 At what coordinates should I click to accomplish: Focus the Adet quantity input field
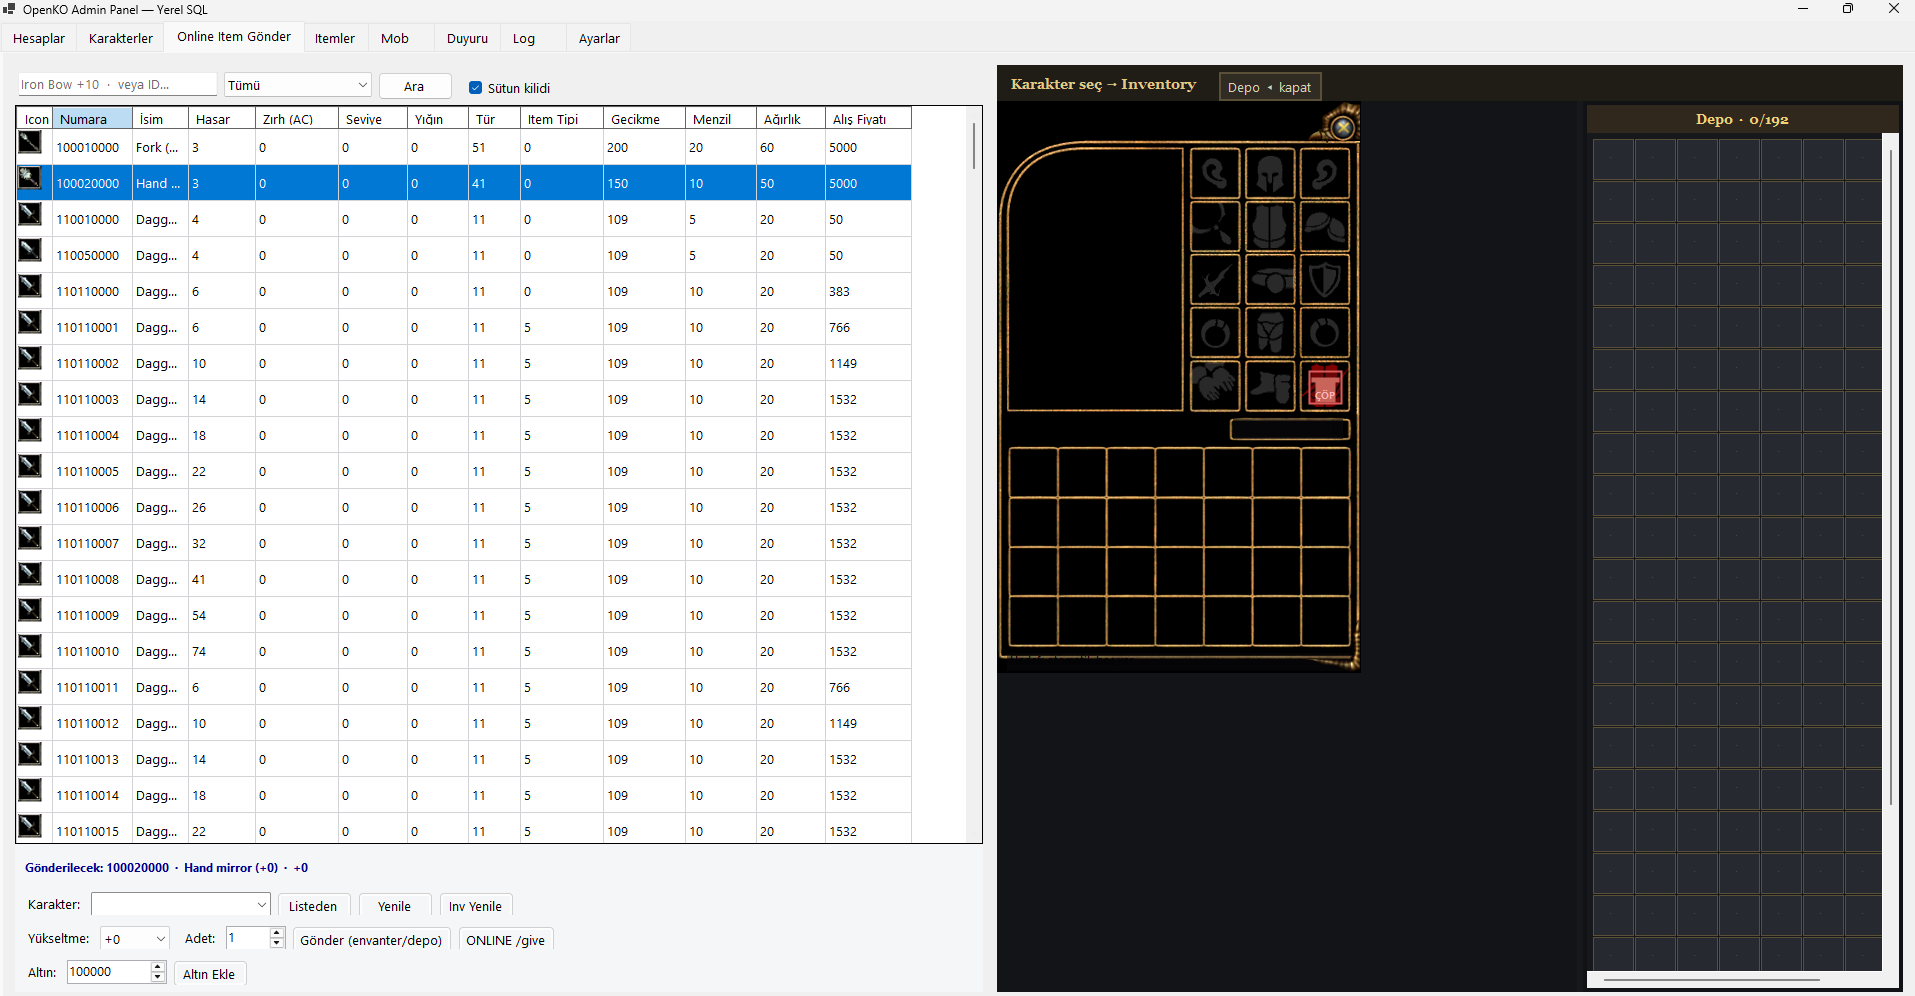click(247, 938)
